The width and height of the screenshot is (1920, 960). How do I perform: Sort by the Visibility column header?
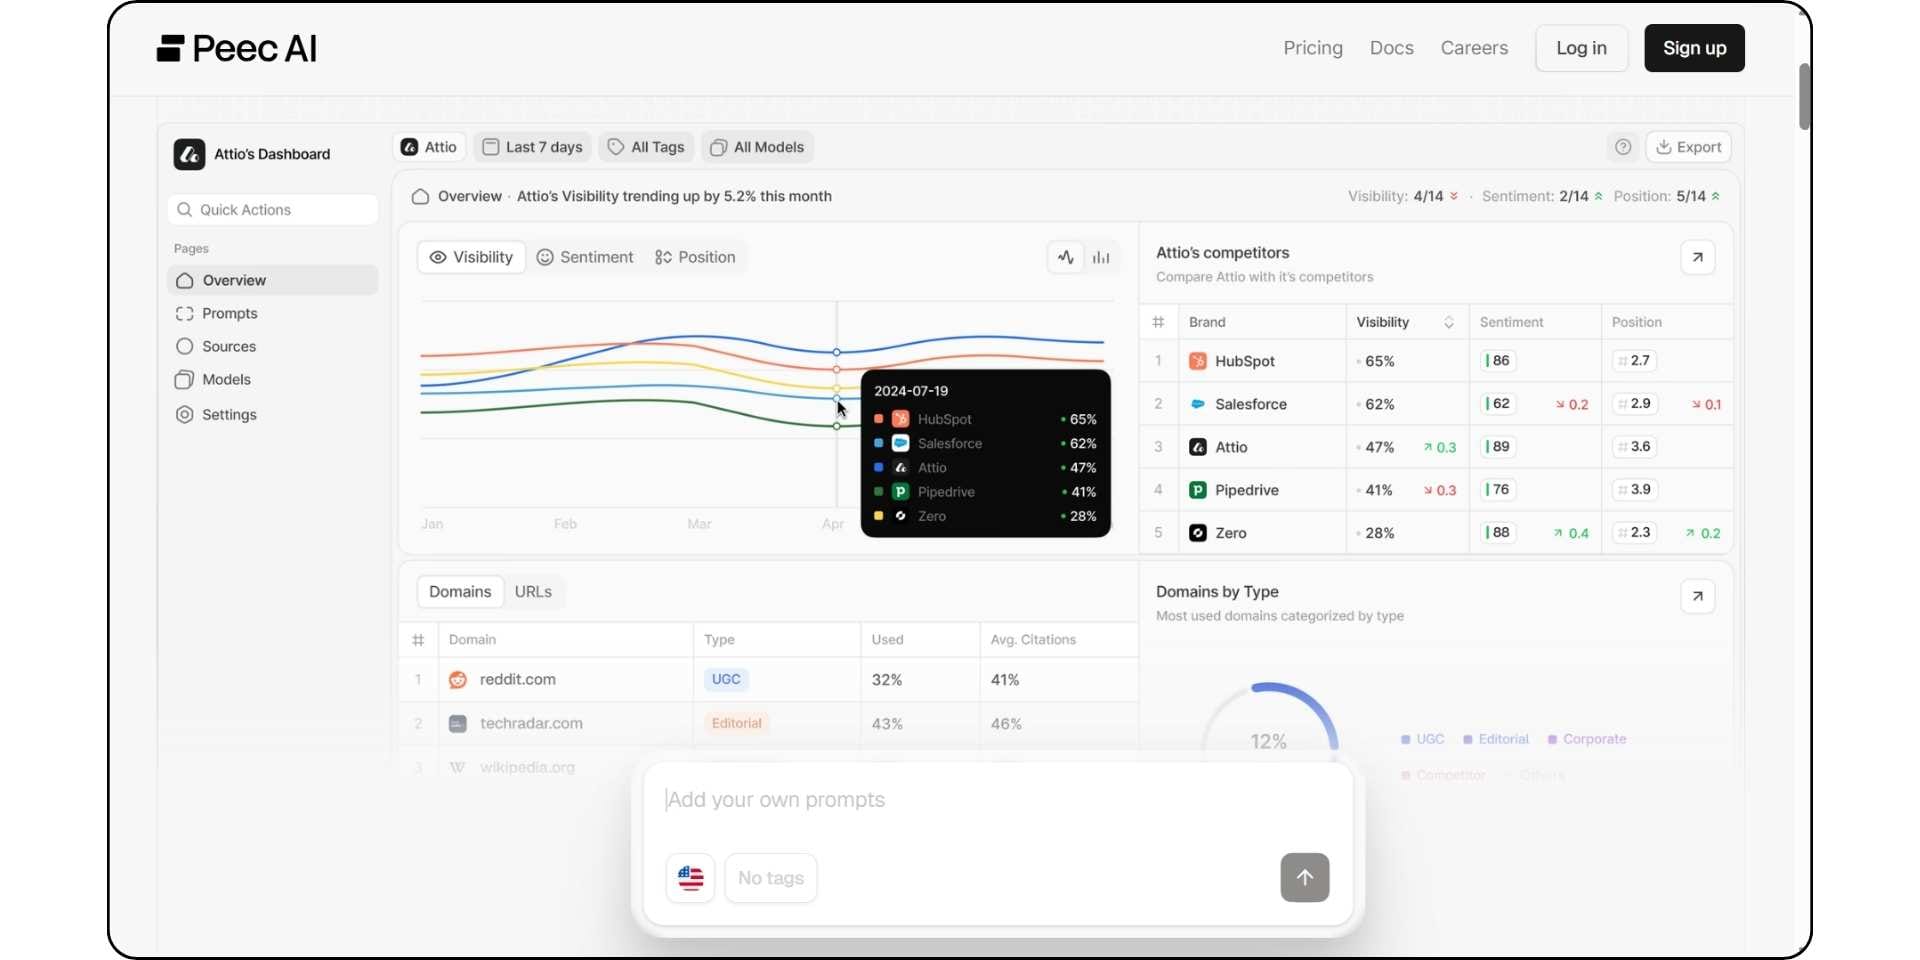[1405, 322]
